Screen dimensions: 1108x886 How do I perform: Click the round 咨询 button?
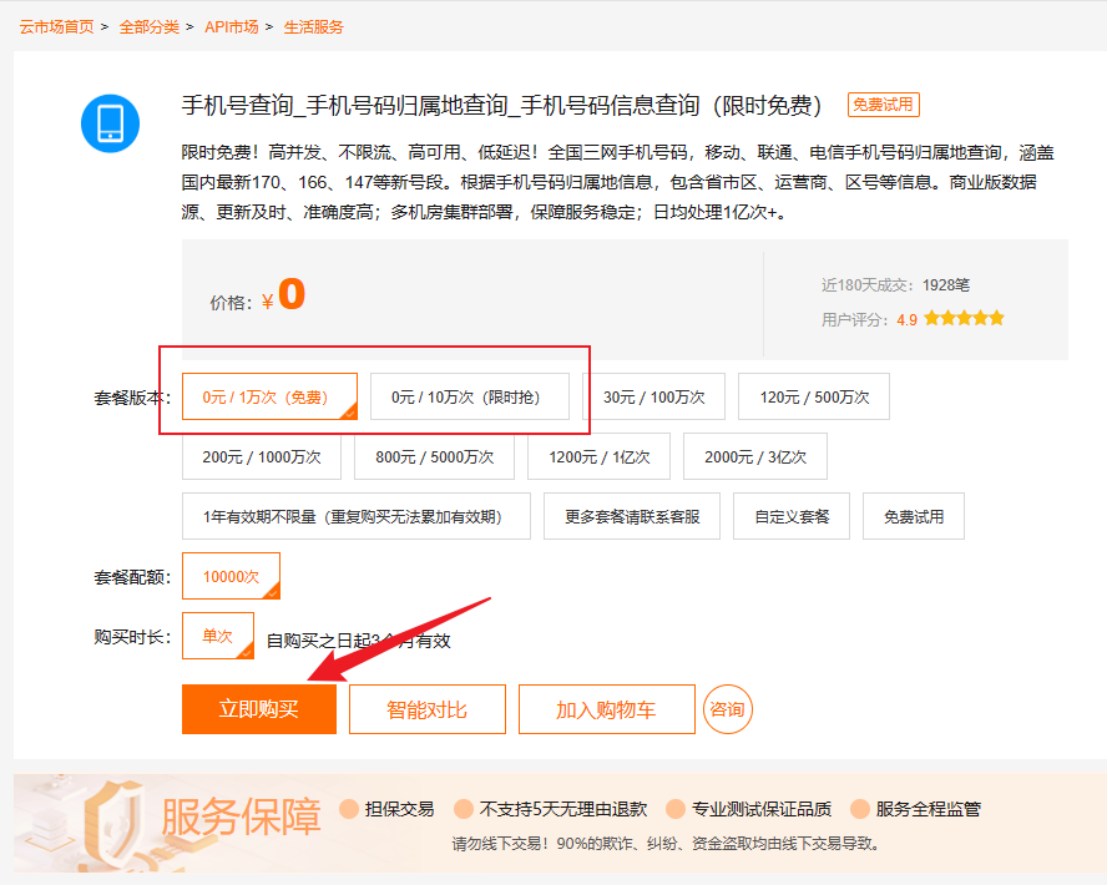click(727, 709)
